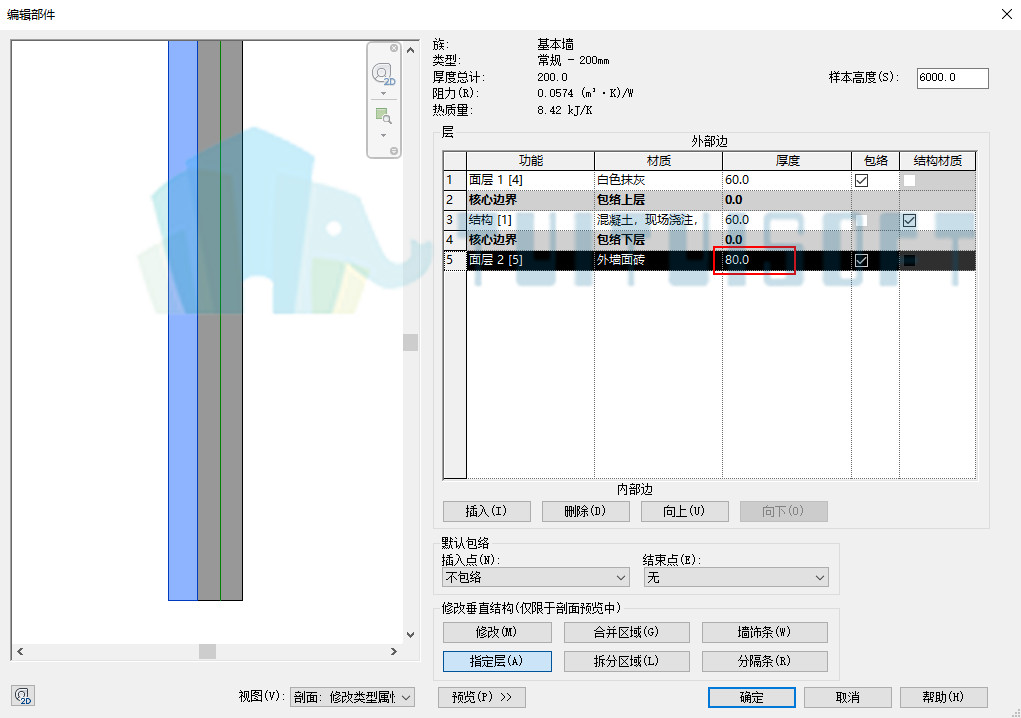This screenshot has width=1021, height=718.
Task: Click the preview horizontal scrollbar right arrow
Action: click(x=393, y=651)
